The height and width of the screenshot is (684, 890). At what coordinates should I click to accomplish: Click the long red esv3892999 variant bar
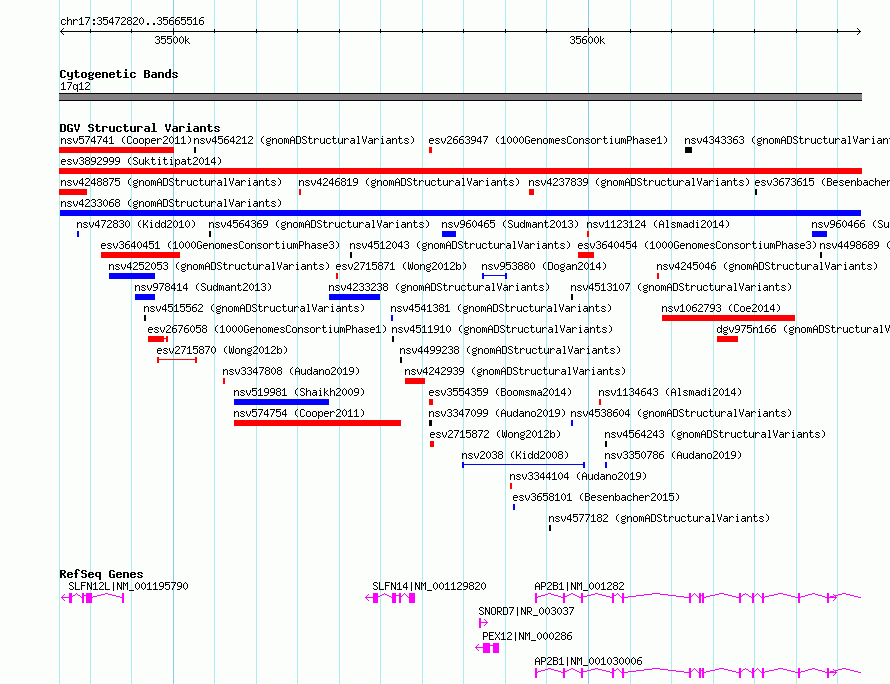pyautogui.click(x=460, y=171)
